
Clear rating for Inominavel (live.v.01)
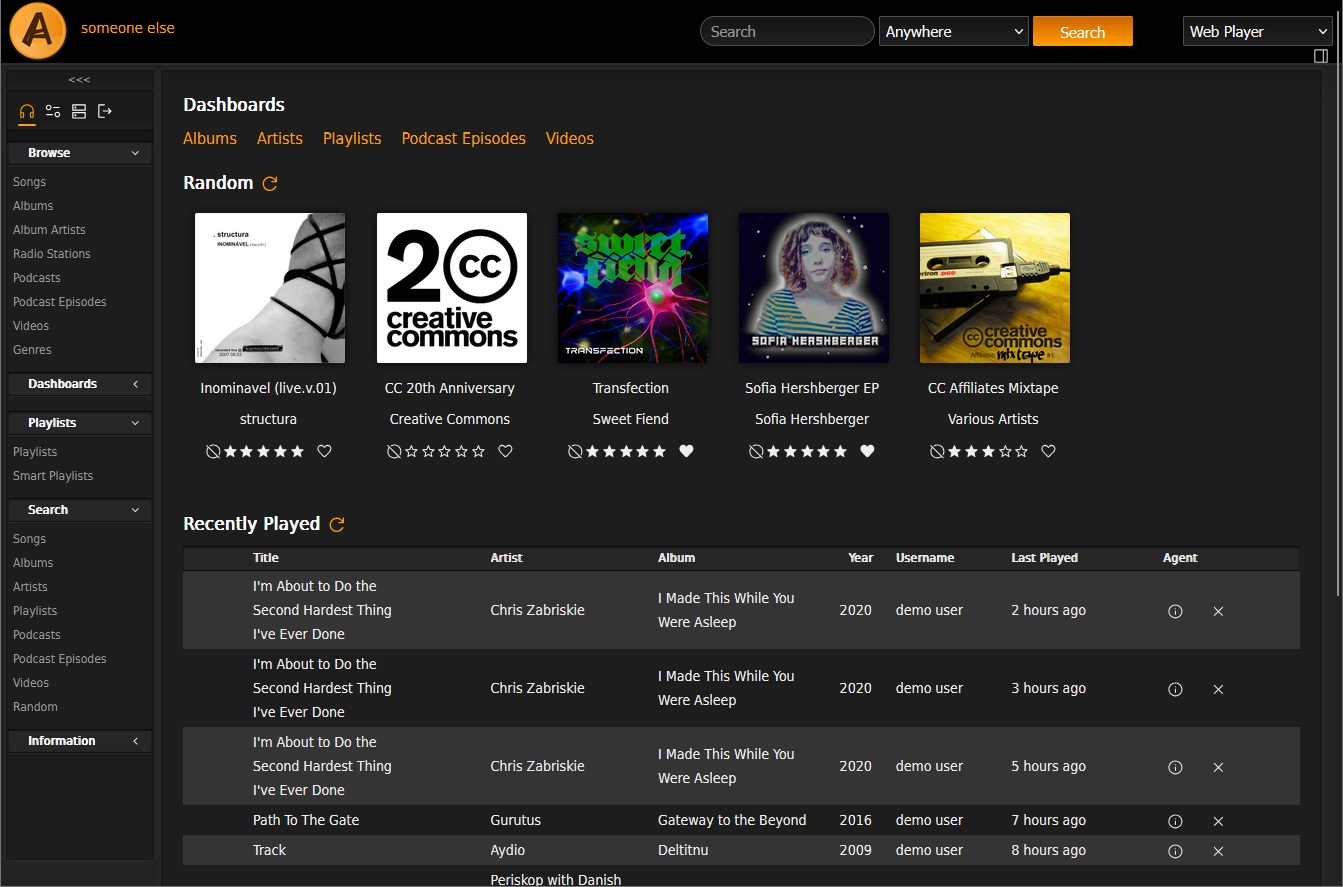click(x=213, y=451)
